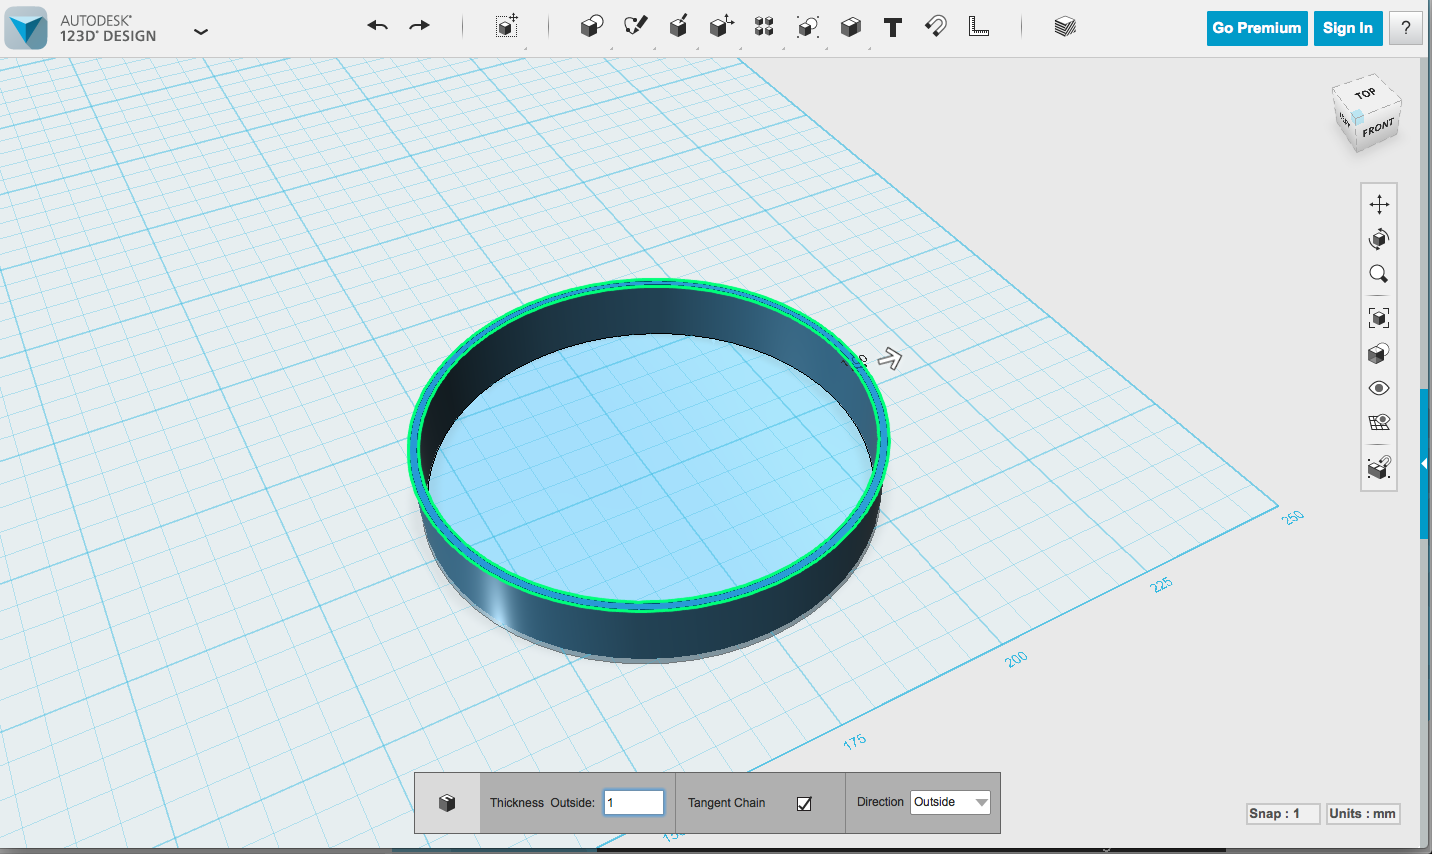
Task: Open the Combine tool
Action: click(x=850, y=27)
